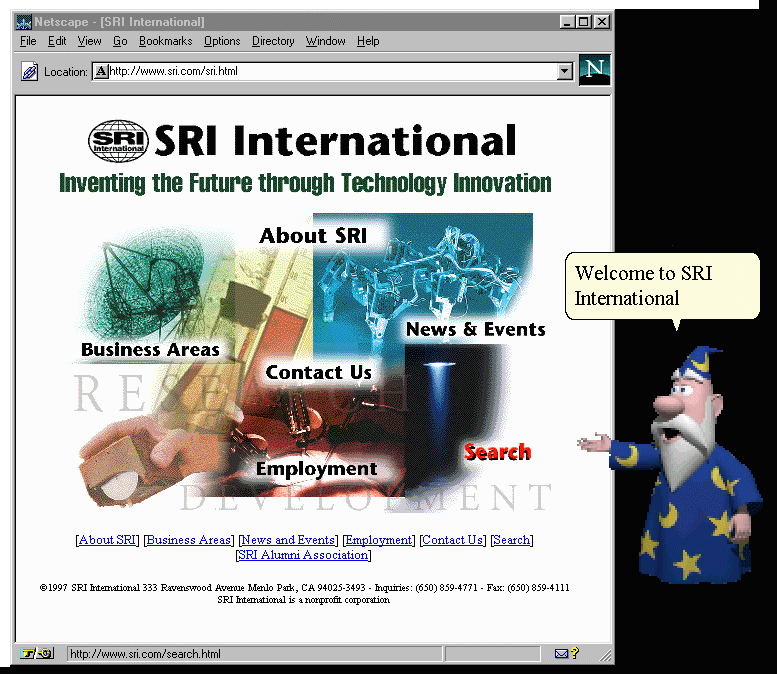
Task: Click the Employment text link
Action: (x=379, y=540)
